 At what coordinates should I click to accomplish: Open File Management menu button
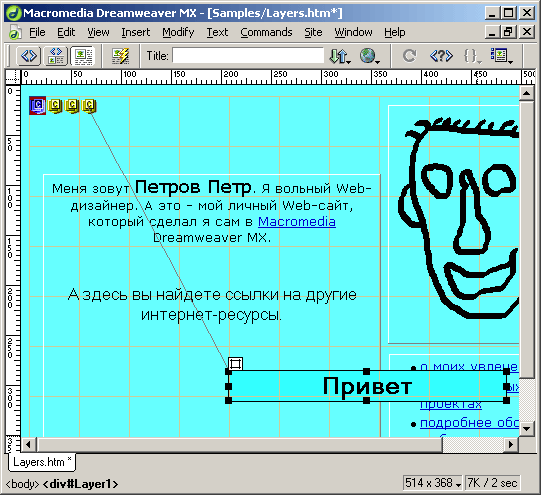point(340,56)
